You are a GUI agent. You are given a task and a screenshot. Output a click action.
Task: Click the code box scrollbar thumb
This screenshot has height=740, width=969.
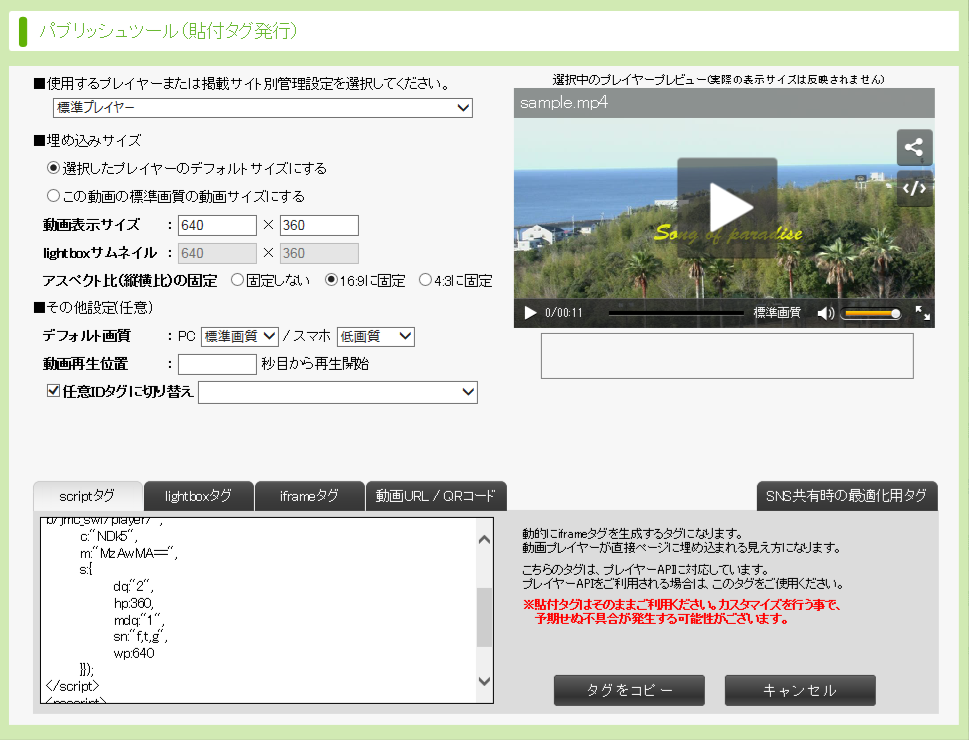pyautogui.click(x=484, y=617)
